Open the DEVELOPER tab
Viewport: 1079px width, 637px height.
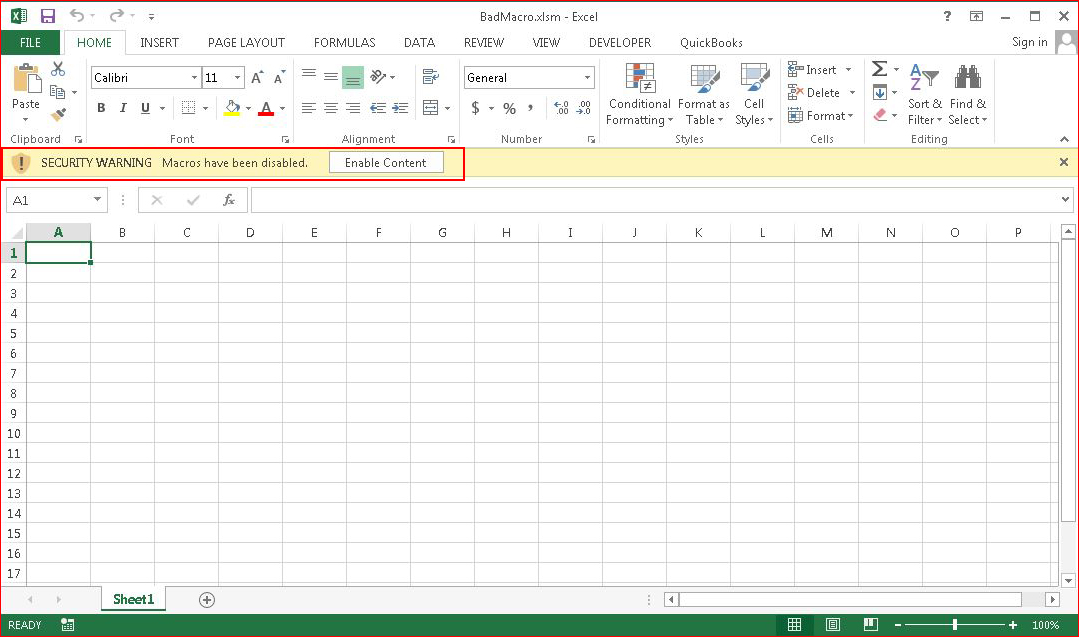(x=620, y=43)
